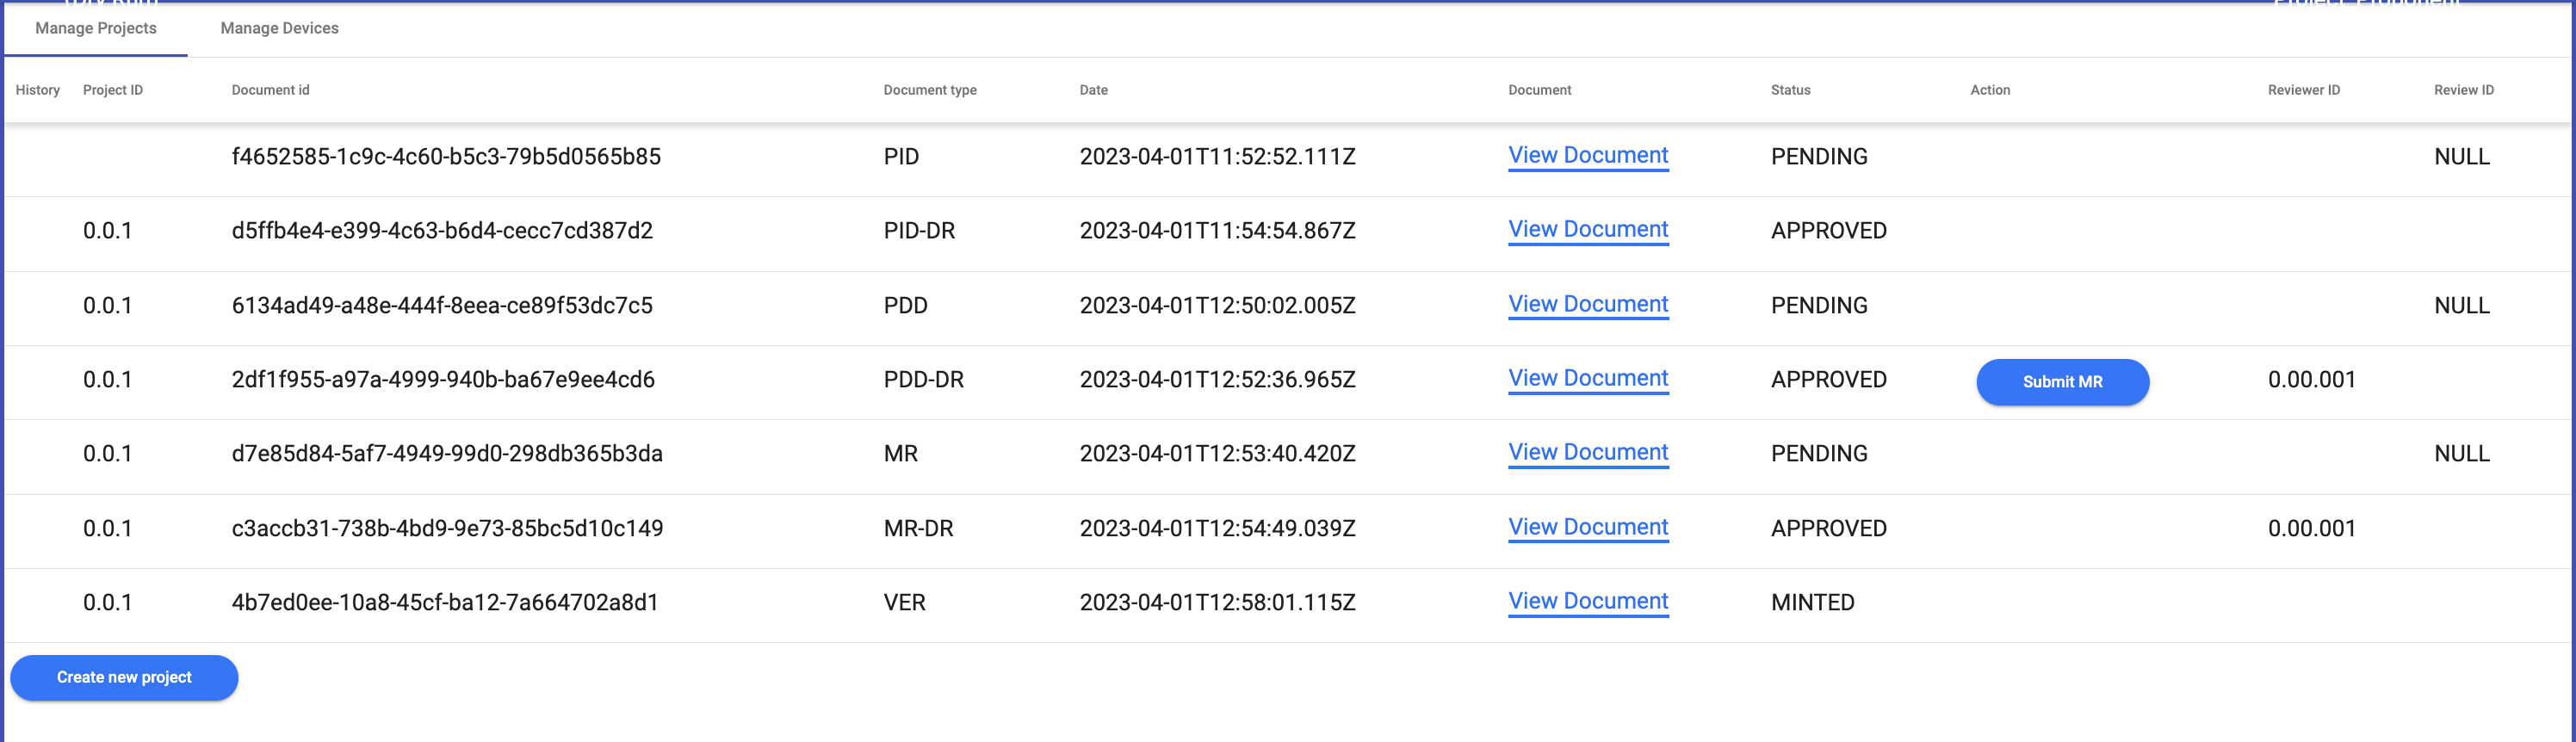The image size is (2576, 742).
Task: Open View Document for MR-DR row
Action: pos(1587,527)
